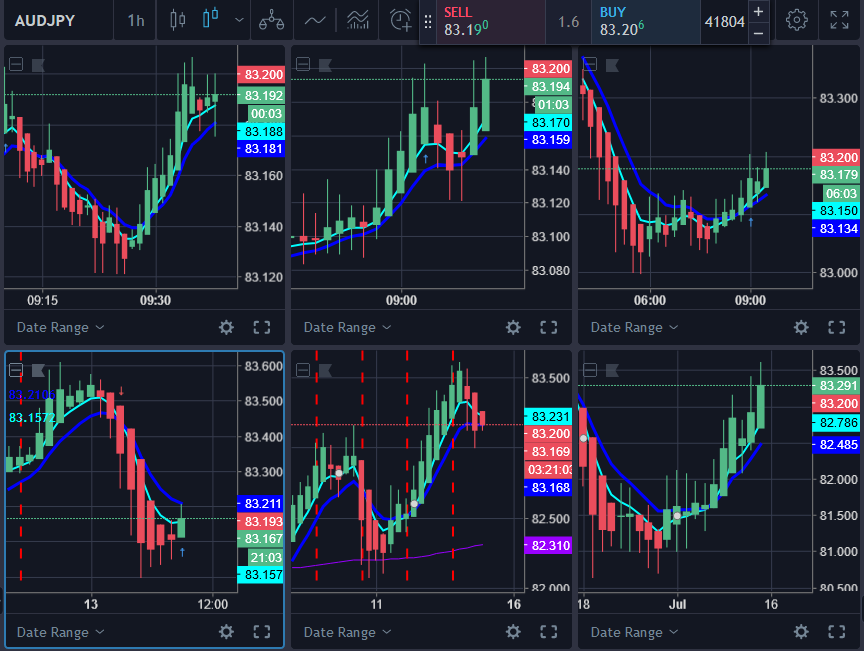Toggle fullscreen mode in top toolbar

840,20
